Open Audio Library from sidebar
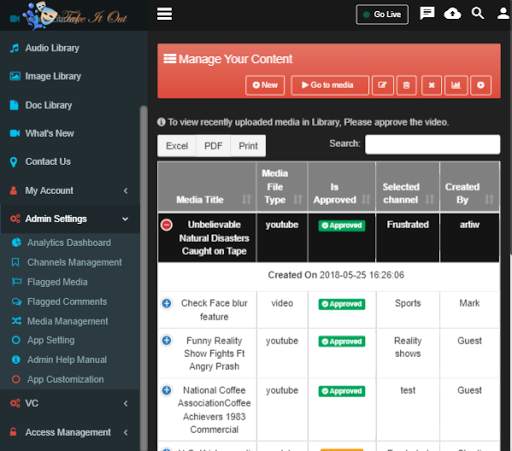Screen dimensions: 512x451 pyautogui.click(x=52, y=48)
